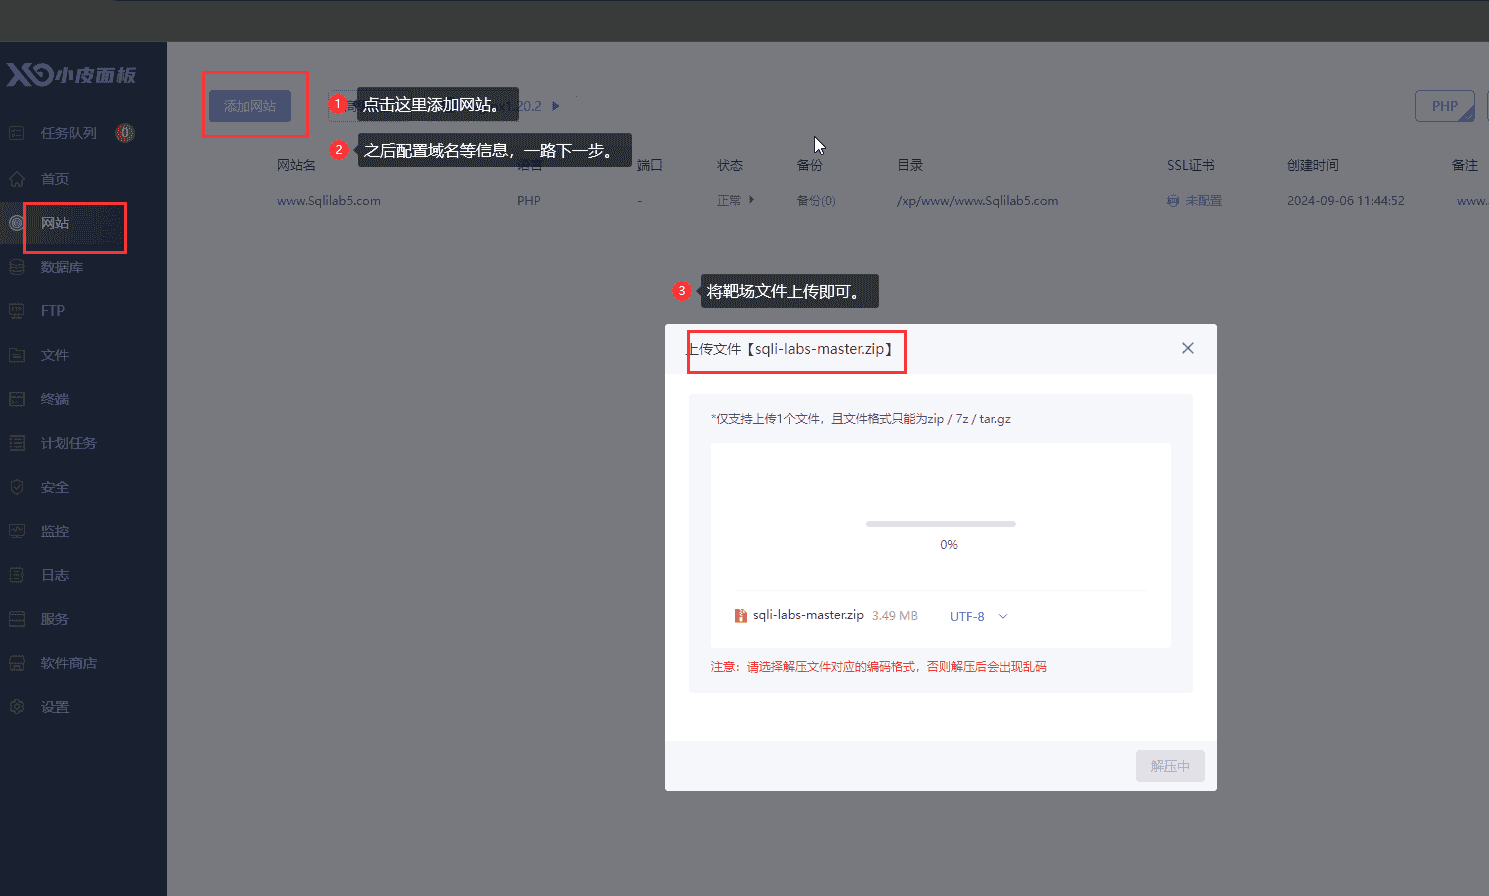Click the sqli-labs-master.zip file icon
The width and height of the screenshot is (1489, 896).
pyautogui.click(x=741, y=616)
